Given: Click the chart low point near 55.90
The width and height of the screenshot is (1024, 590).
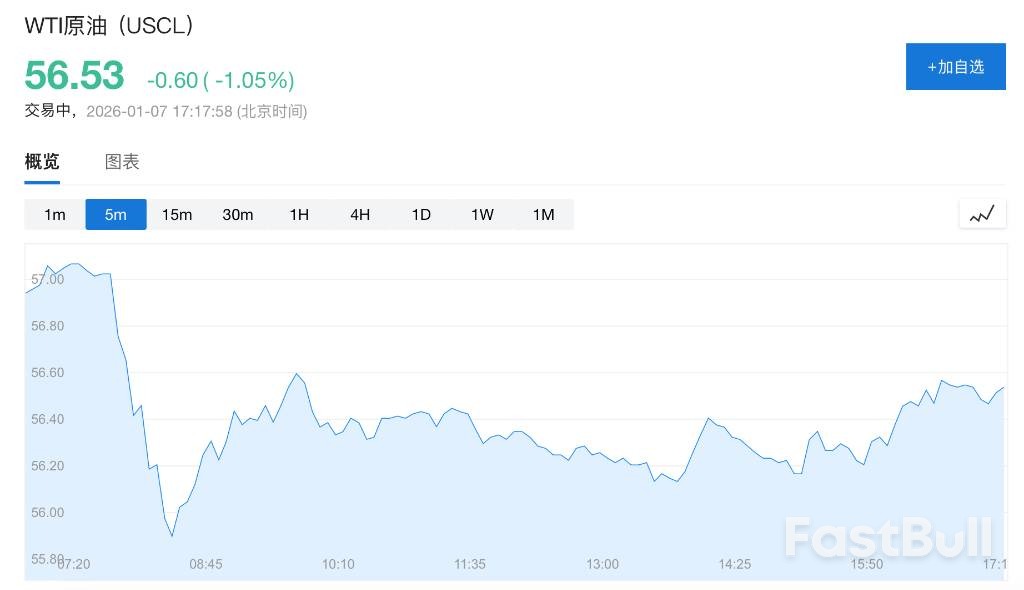Looking at the screenshot, I should [172, 536].
